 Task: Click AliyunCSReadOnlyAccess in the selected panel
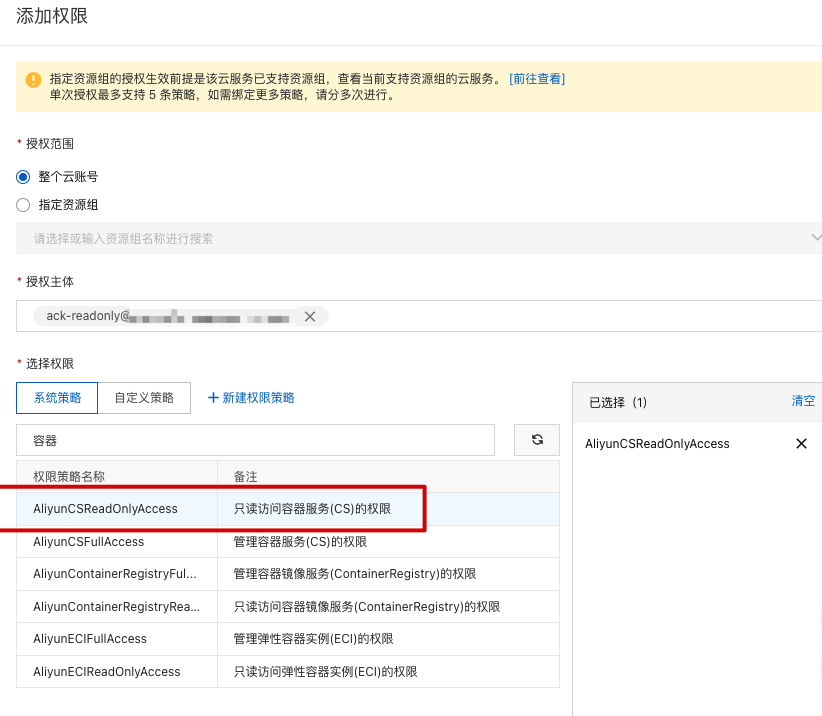657,444
